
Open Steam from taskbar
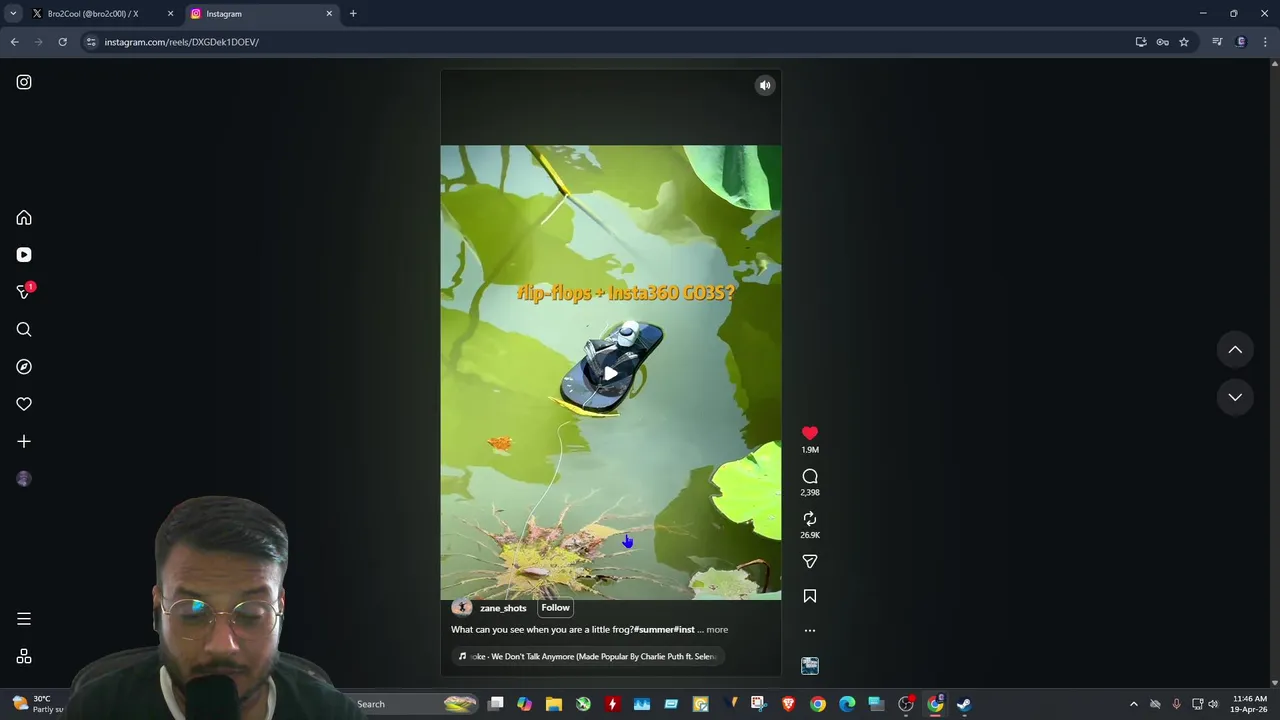964,704
